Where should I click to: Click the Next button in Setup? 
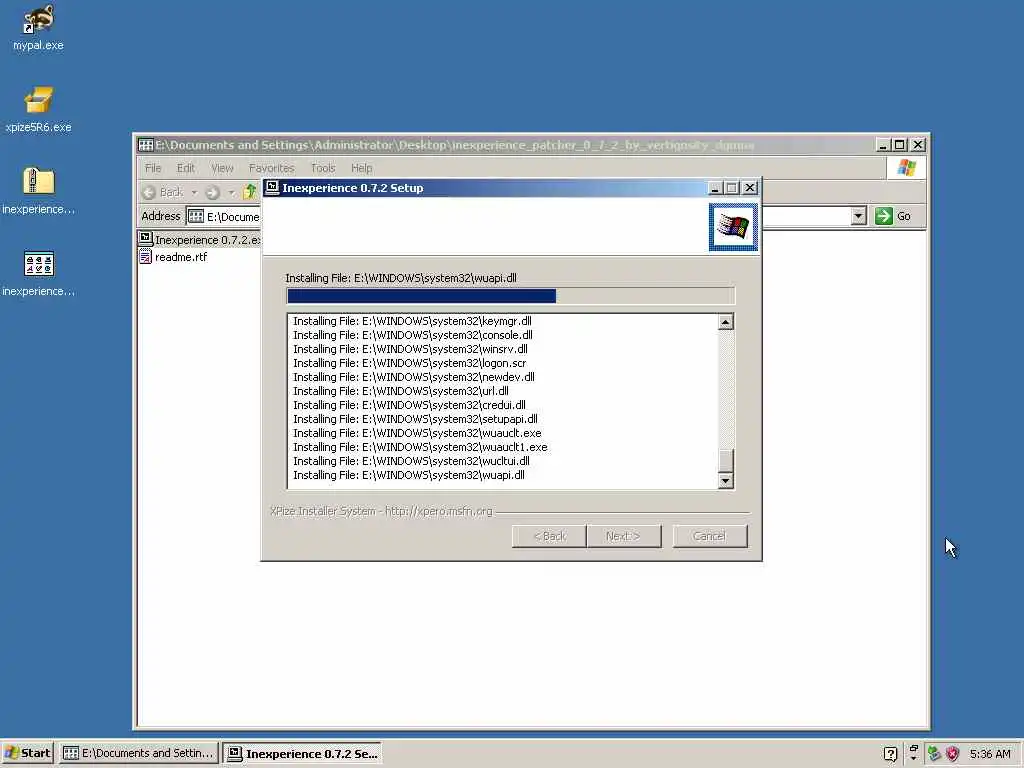pos(624,536)
